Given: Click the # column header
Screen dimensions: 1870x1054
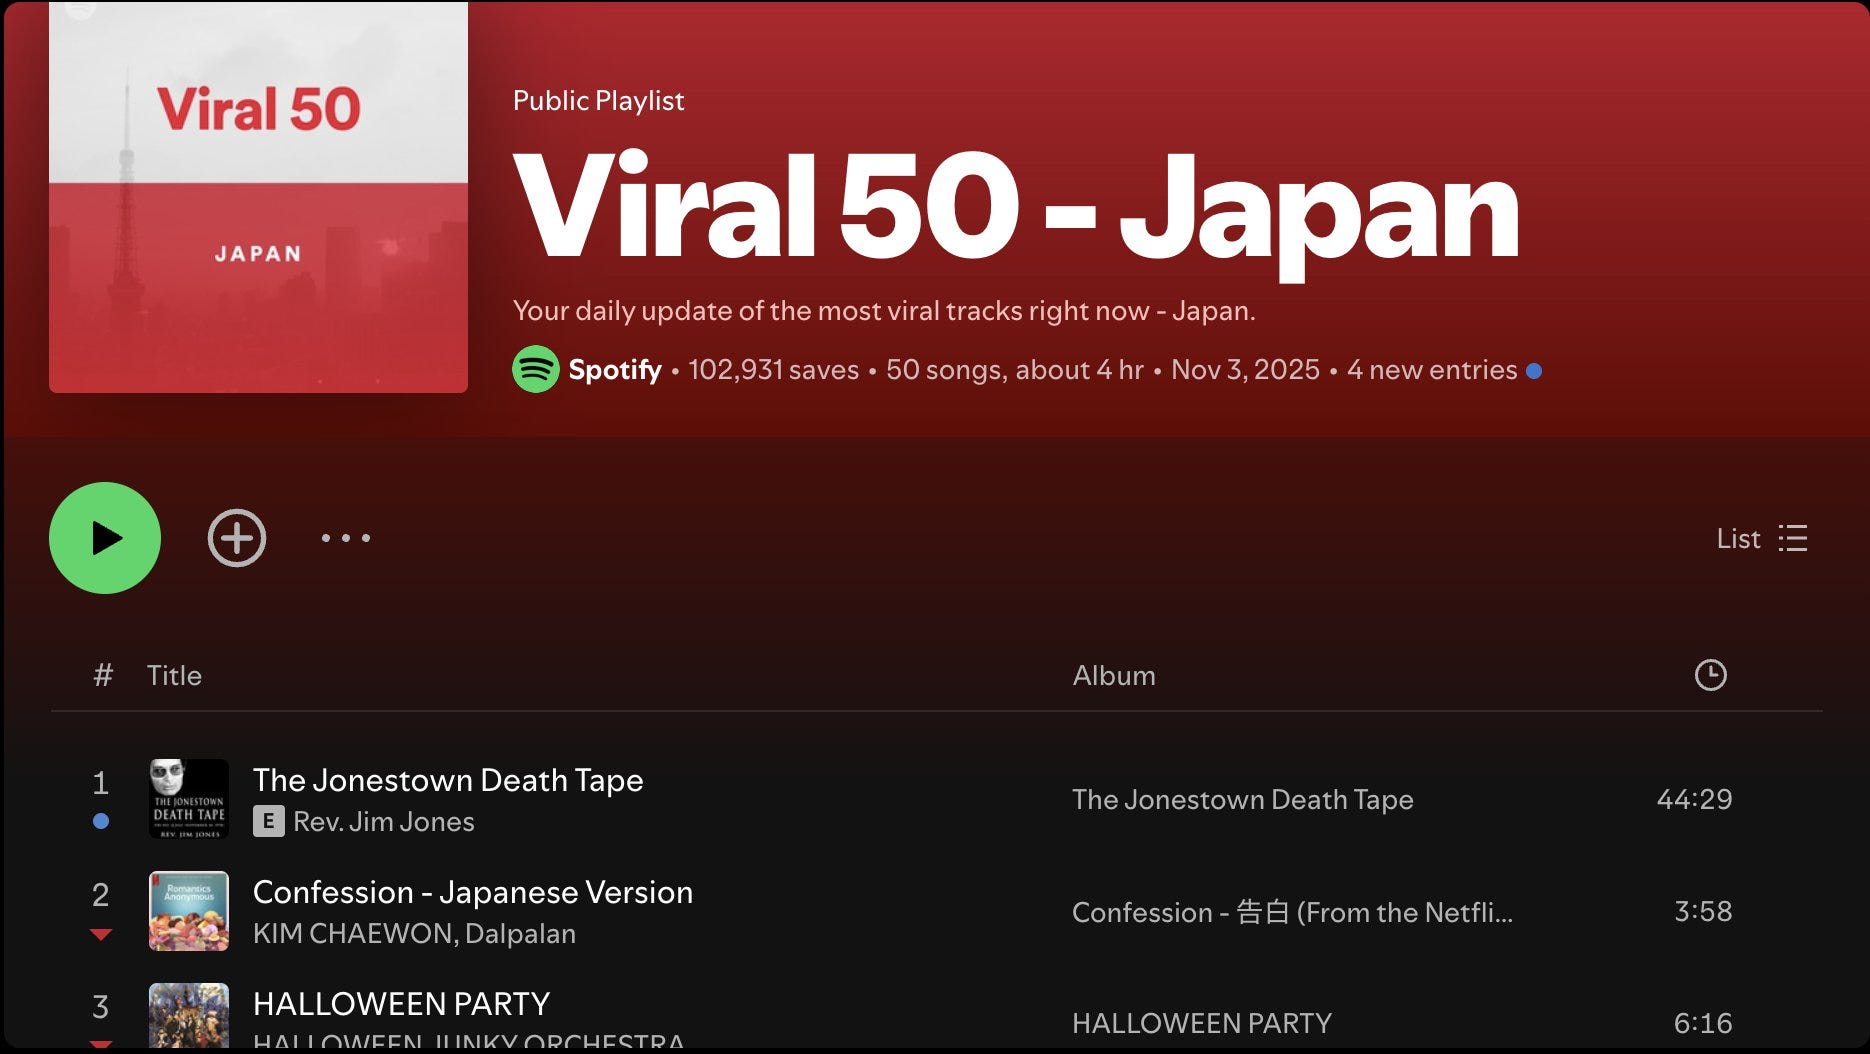Looking at the screenshot, I should click(102, 675).
